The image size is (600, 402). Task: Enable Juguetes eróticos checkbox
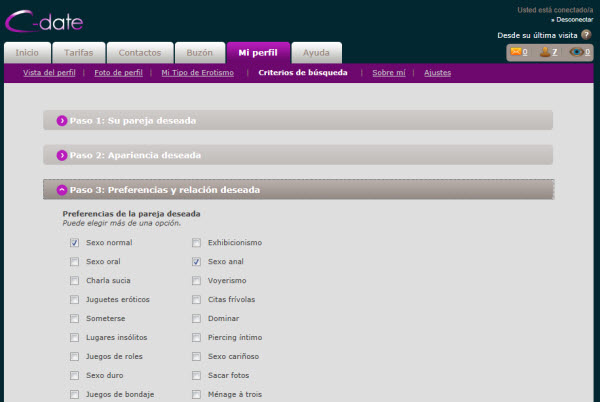click(x=74, y=299)
